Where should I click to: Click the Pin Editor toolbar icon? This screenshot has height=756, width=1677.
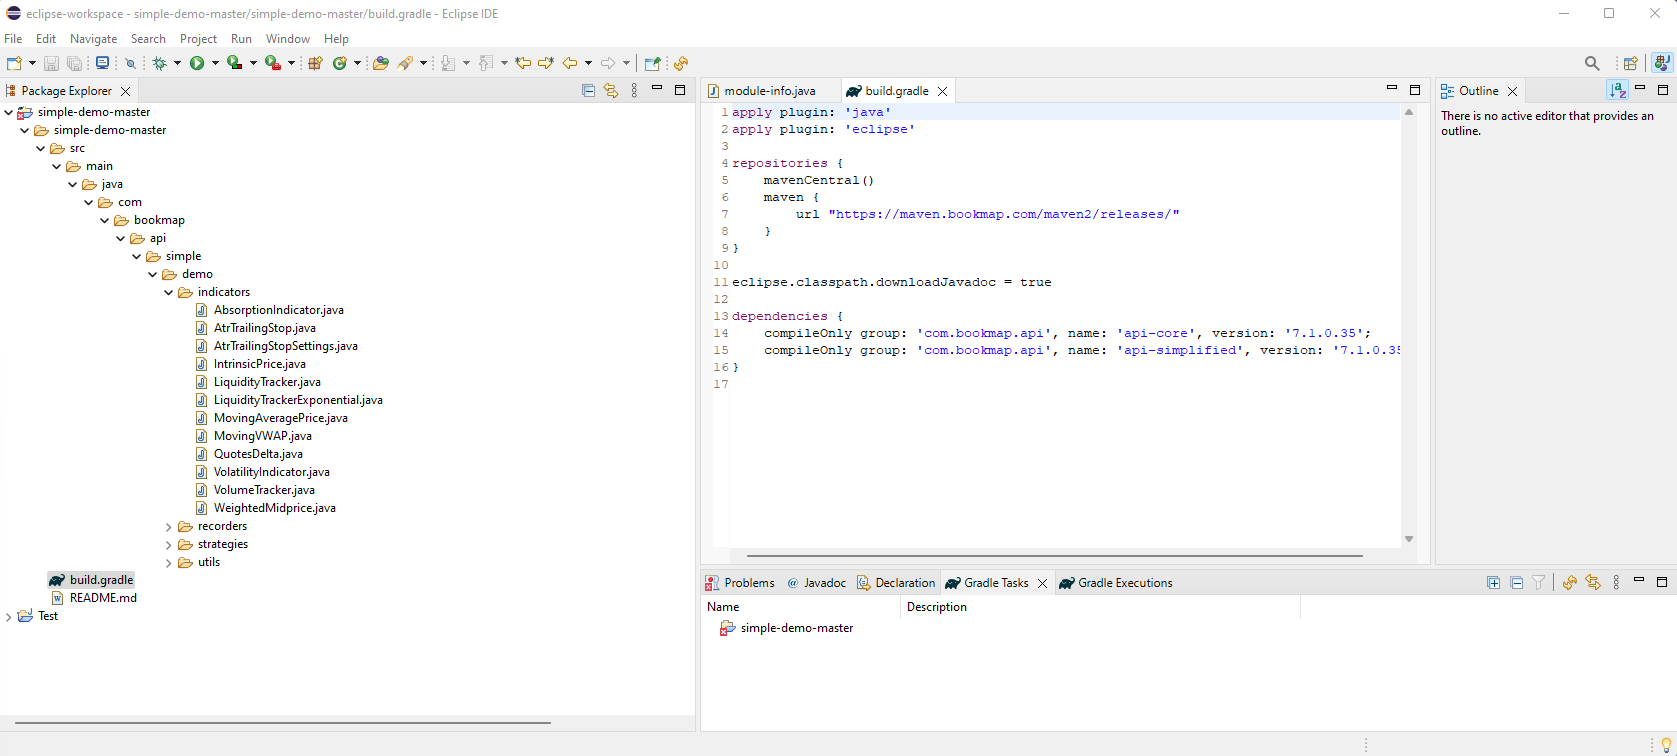point(652,63)
